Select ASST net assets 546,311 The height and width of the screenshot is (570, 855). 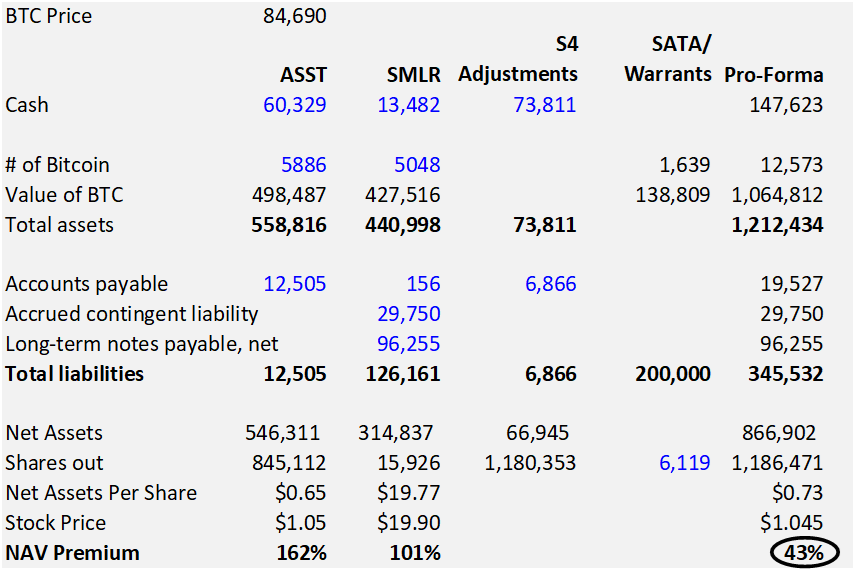[x=282, y=433]
